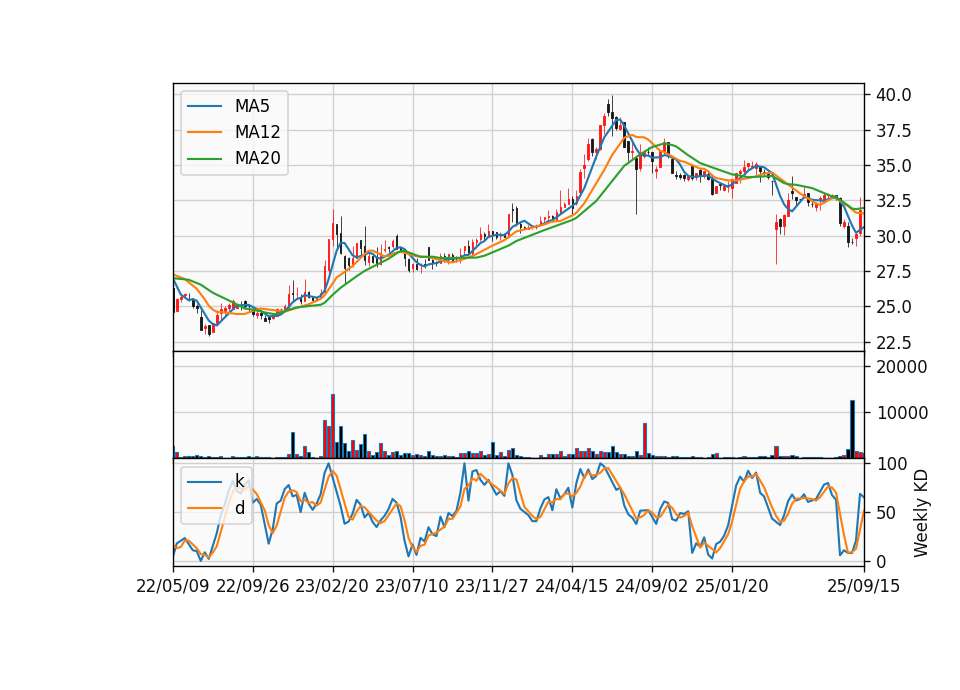This screenshot has height=690, width=960.
Task: Click the 25/01/20 date label
Action: pyautogui.click(x=732, y=586)
